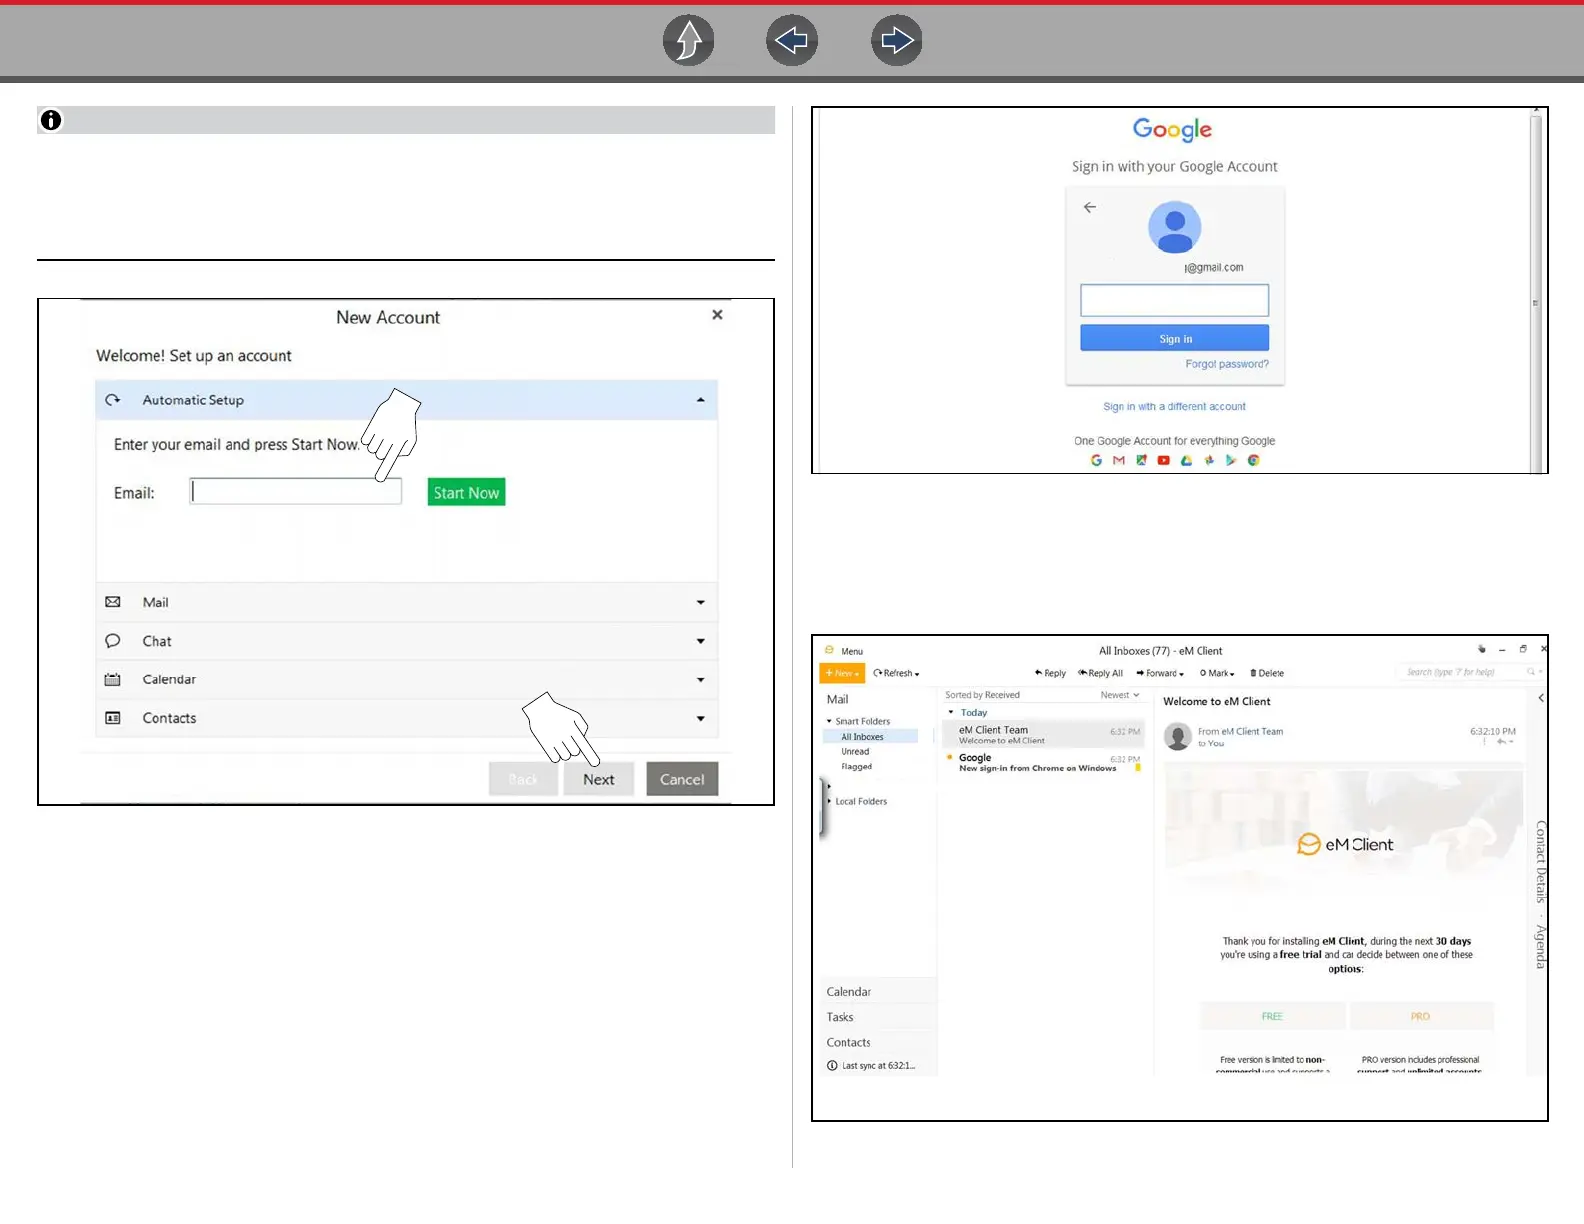Click the green Start Now button

pos(466,492)
